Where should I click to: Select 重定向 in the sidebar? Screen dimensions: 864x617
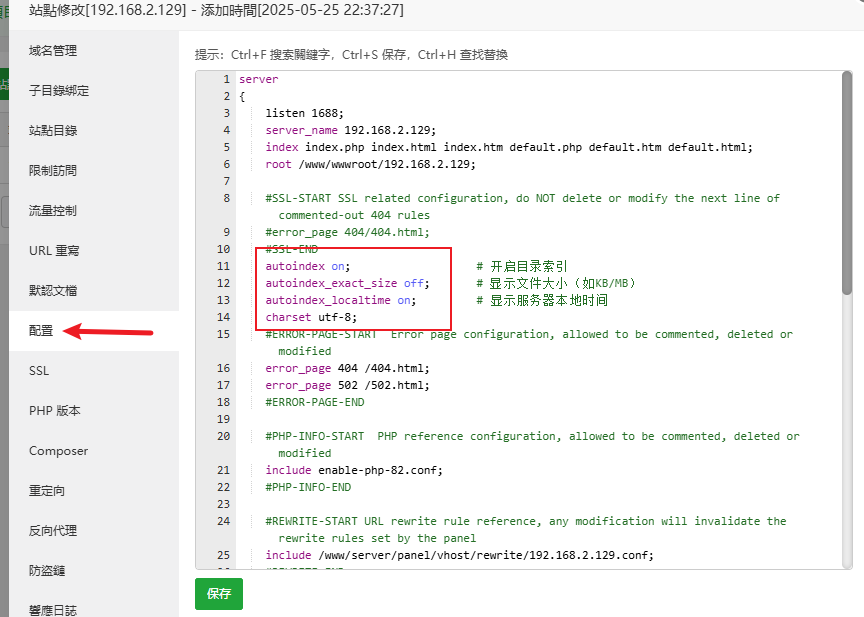click(x=47, y=491)
